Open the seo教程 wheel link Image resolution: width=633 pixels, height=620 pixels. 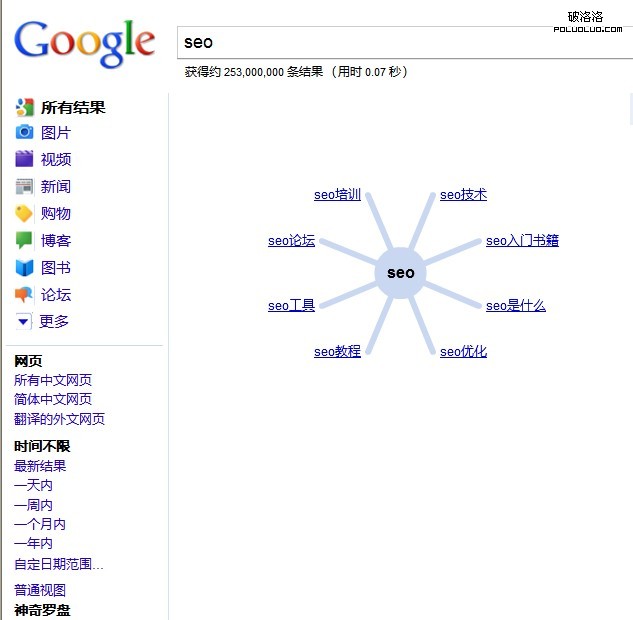tap(337, 352)
